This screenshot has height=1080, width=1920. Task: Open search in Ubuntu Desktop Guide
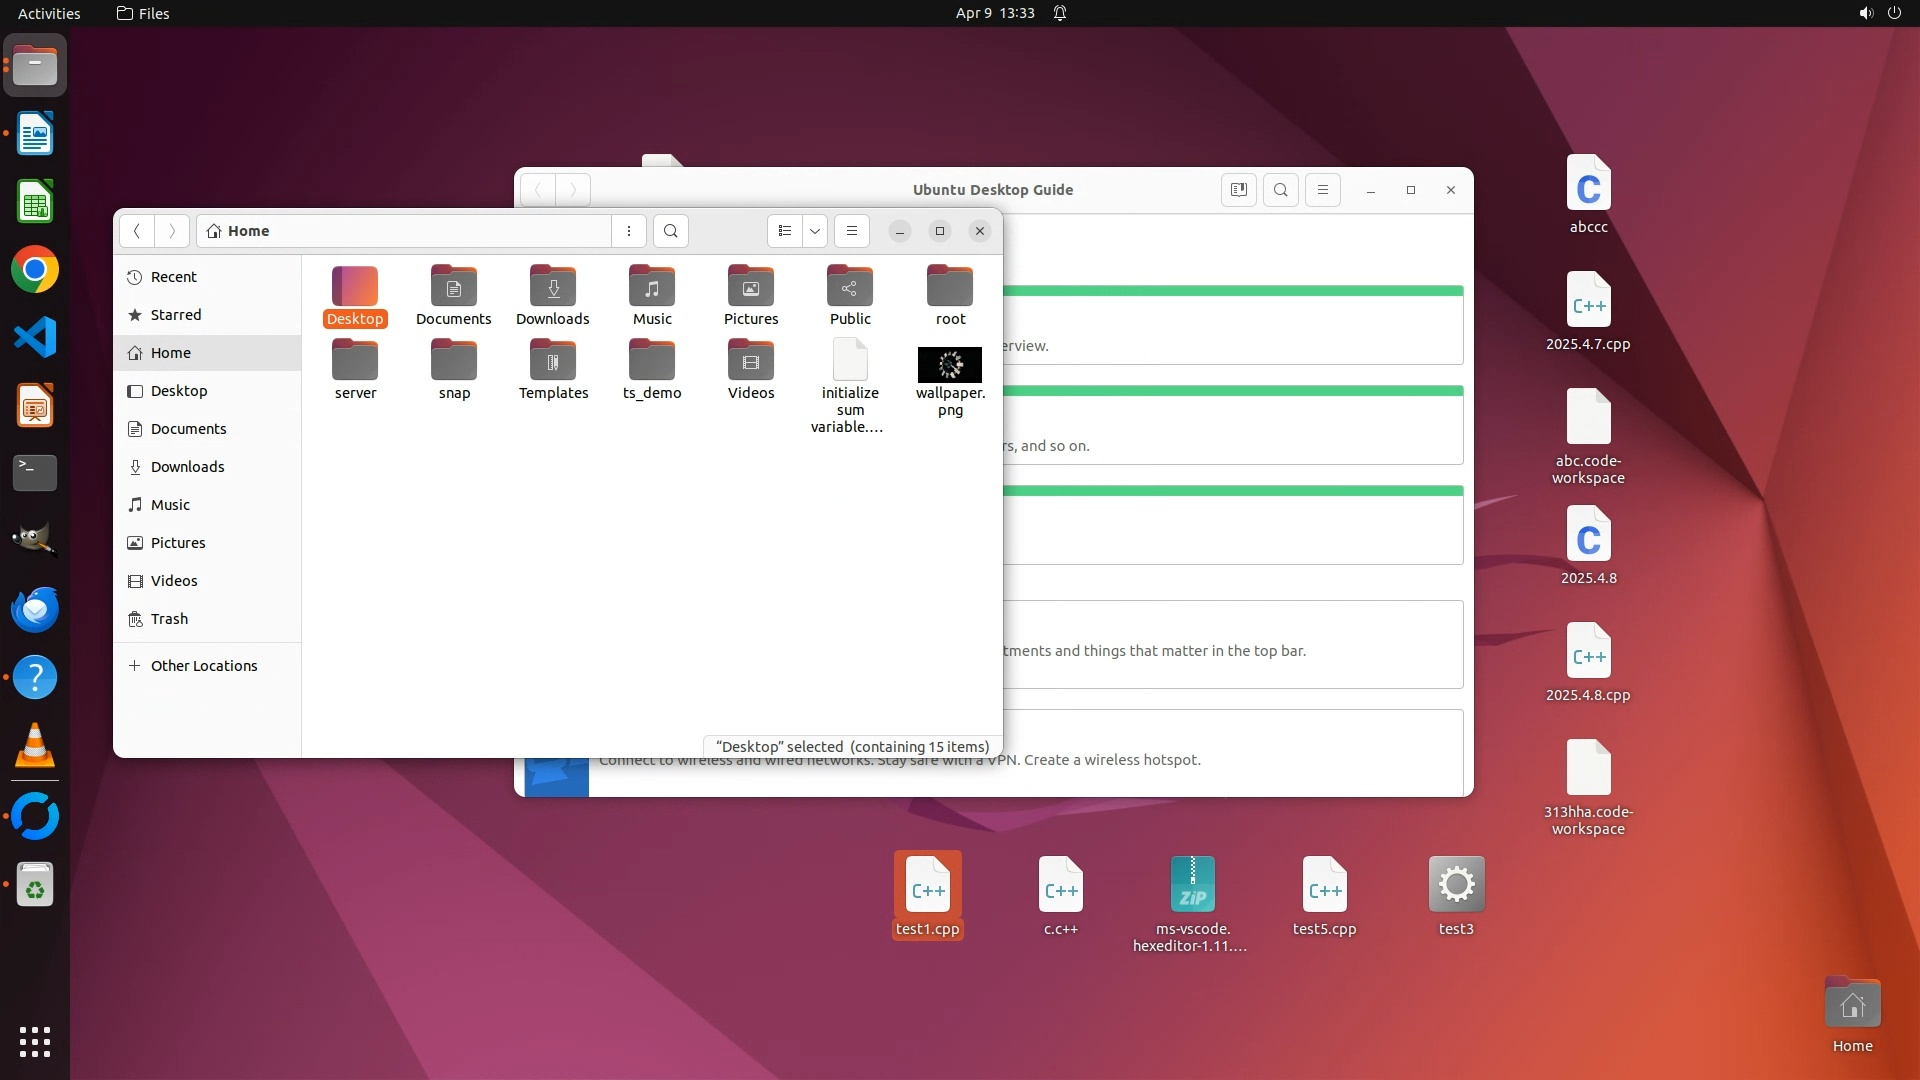click(x=1281, y=190)
